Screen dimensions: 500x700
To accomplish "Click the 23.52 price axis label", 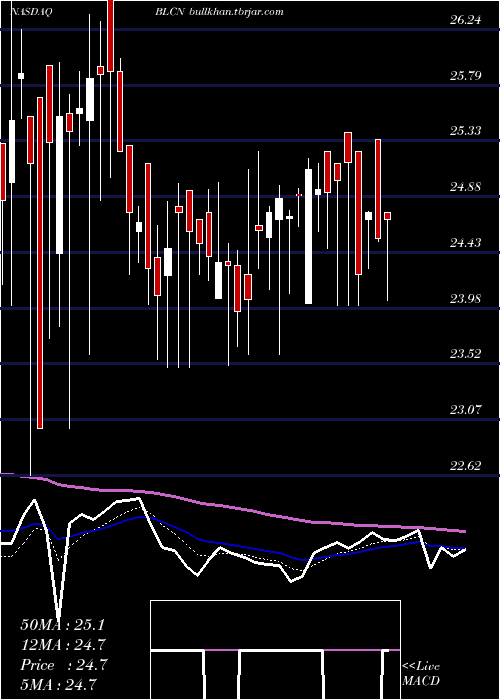I will tap(466, 354).
